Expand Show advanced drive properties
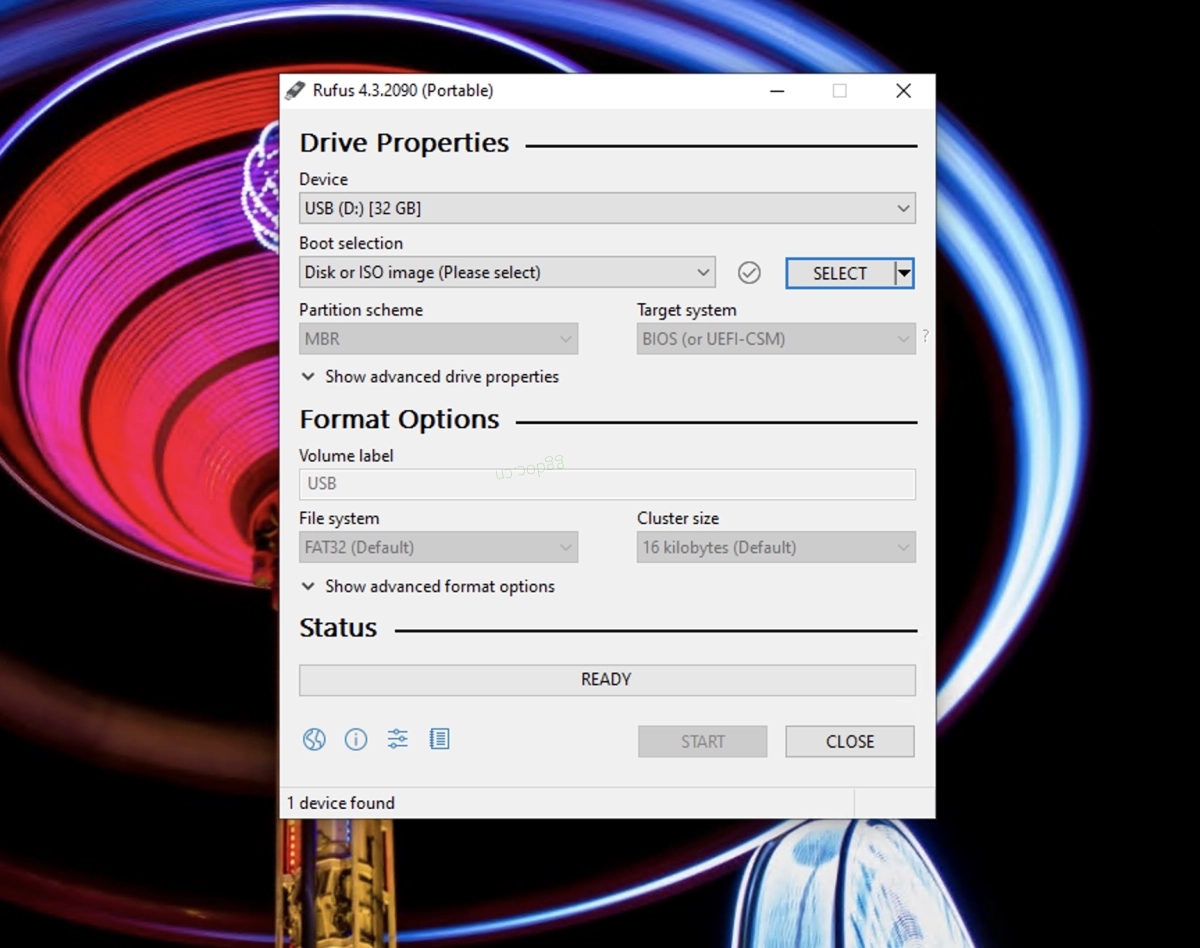1200x948 pixels. click(430, 377)
